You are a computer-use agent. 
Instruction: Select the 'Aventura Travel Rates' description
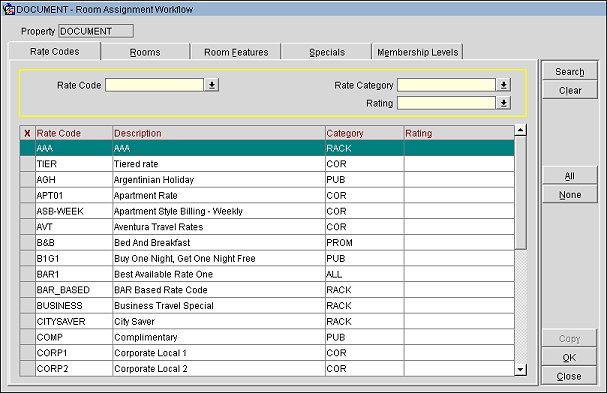tap(219, 227)
